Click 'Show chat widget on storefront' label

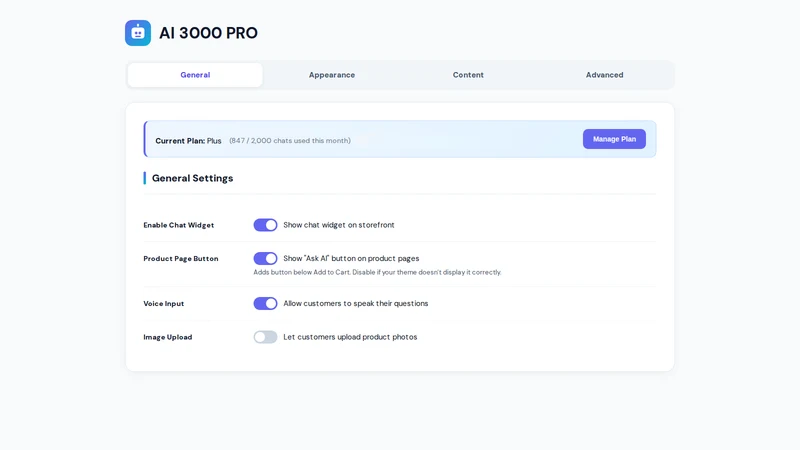[x=339, y=225]
